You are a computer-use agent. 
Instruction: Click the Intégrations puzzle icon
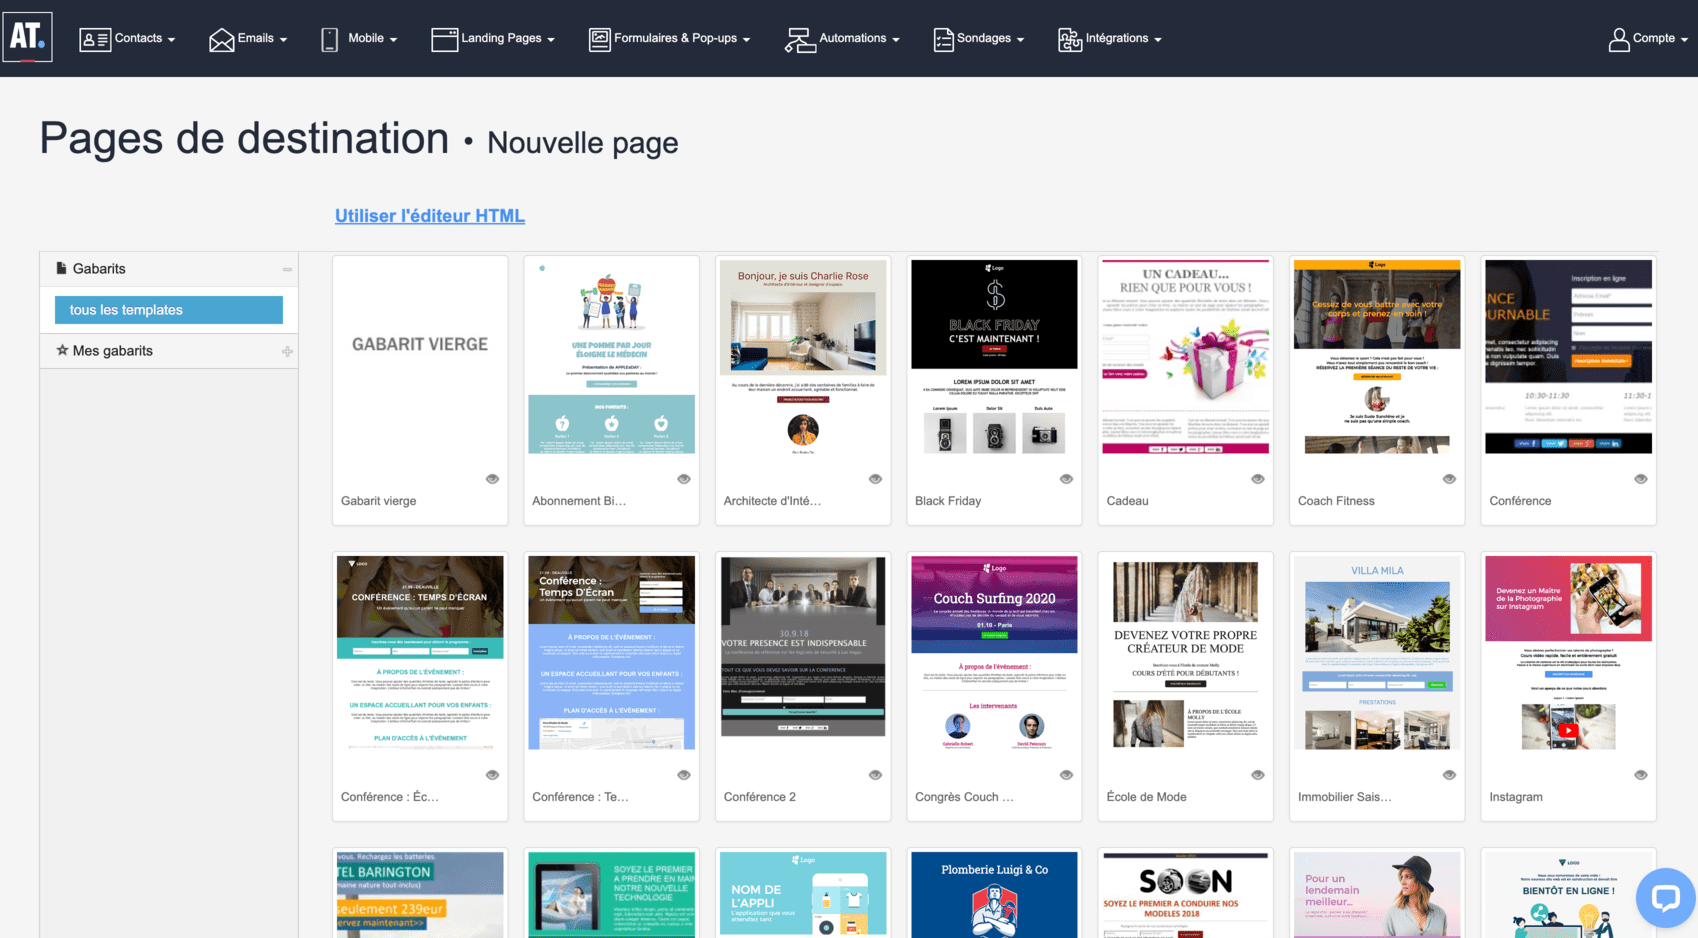click(1070, 39)
